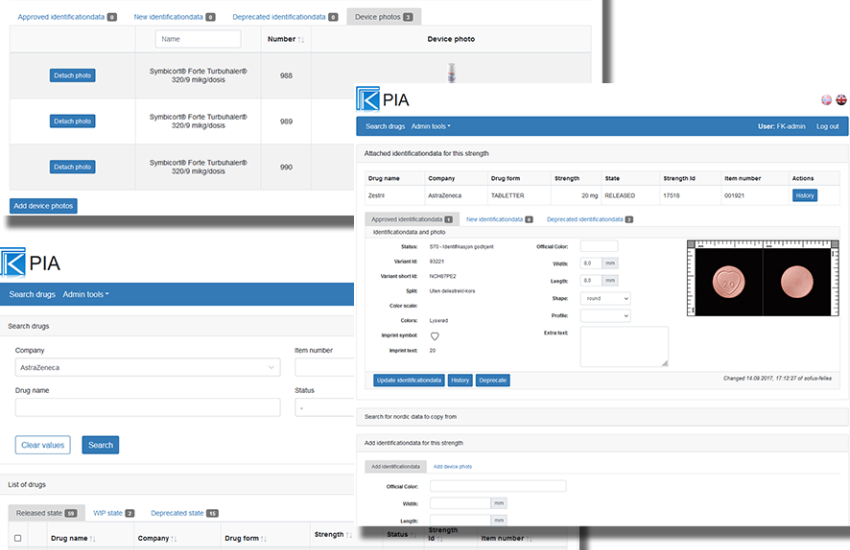Click the extra text box corner grip
Screen dimensions: 850x550
(665, 363)
